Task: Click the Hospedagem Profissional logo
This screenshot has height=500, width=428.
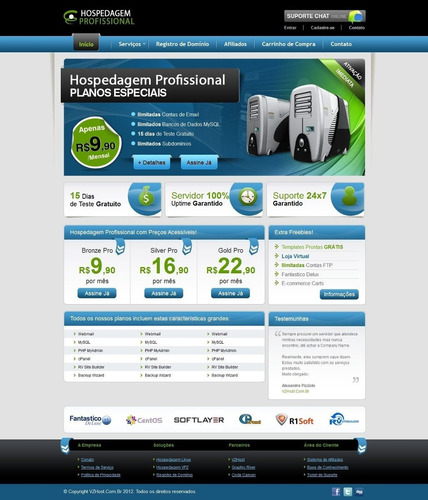Action: [99, 17]
